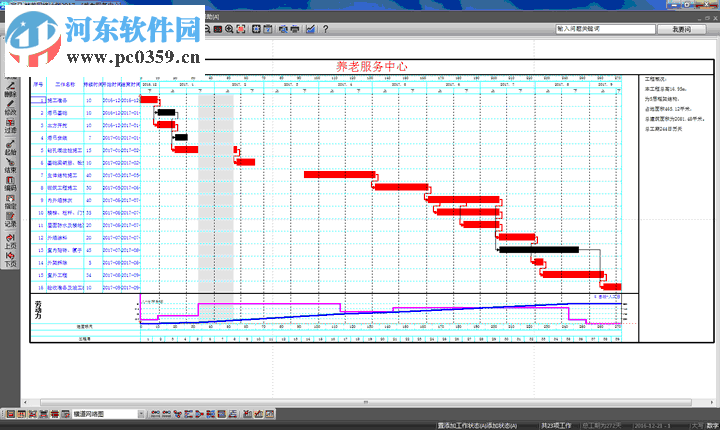This screenshot has height=430, width=720.
Task: Select the red Gantt bar of task 15
Action: (573, 275)
